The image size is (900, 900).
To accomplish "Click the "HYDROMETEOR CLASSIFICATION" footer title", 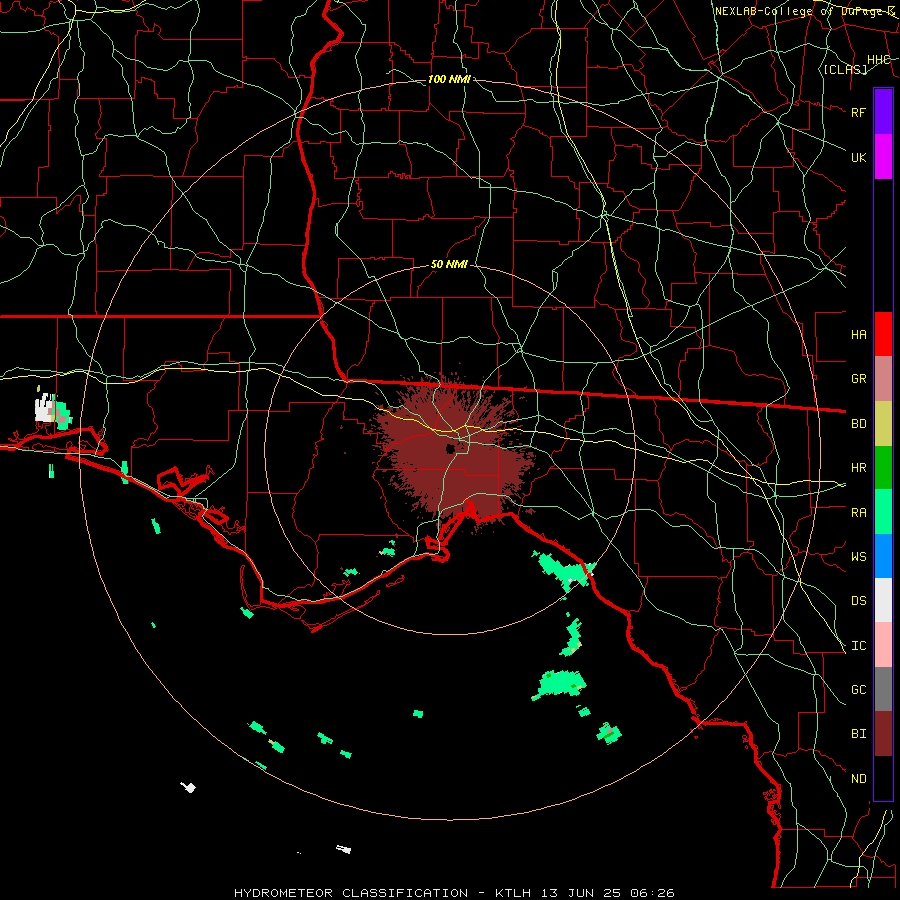I will point(351,893).
